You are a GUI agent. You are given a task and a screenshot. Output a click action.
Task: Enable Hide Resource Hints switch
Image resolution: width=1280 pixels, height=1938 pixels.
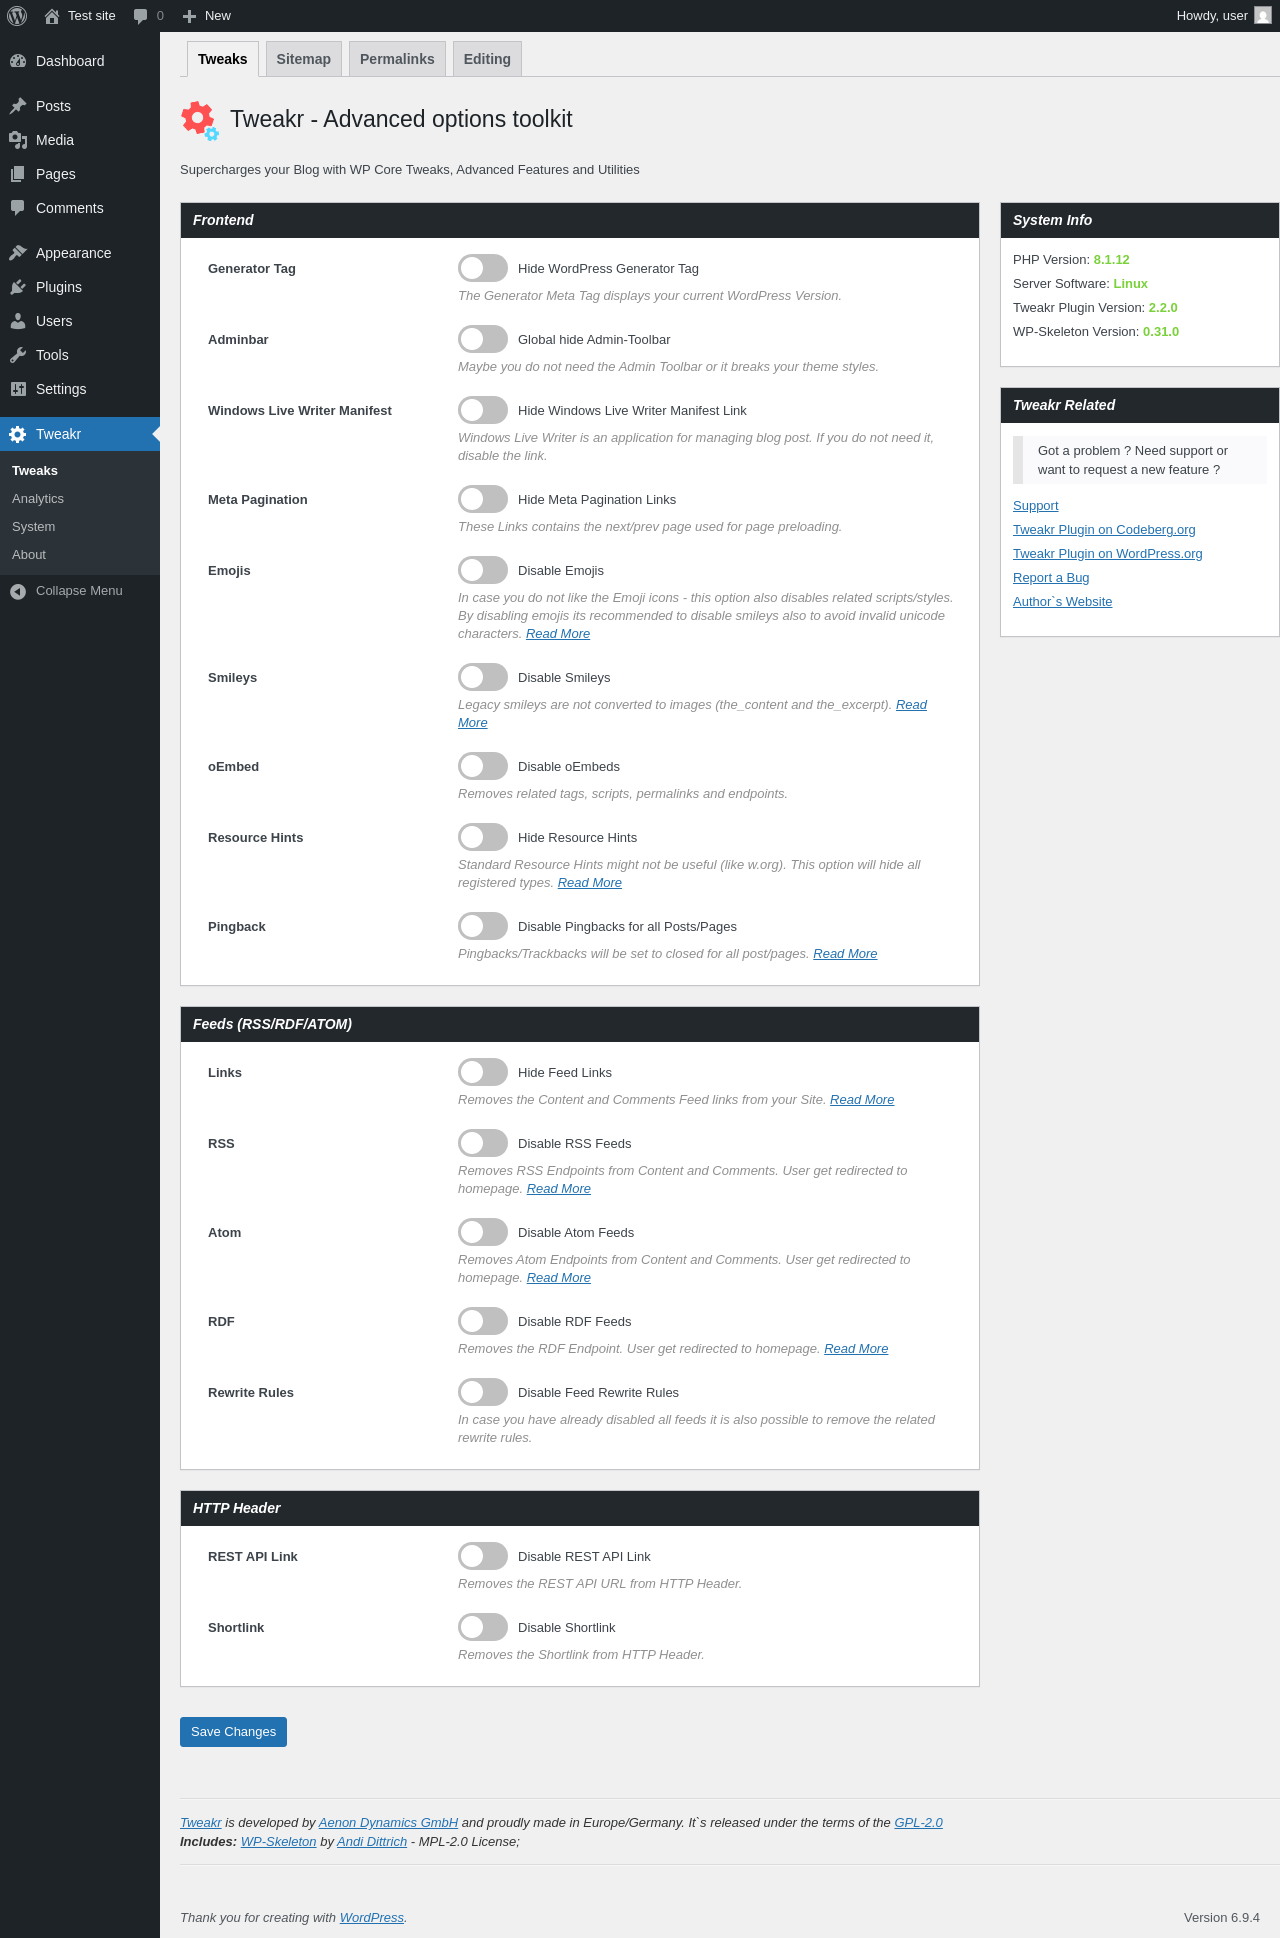tap(483, 837)
